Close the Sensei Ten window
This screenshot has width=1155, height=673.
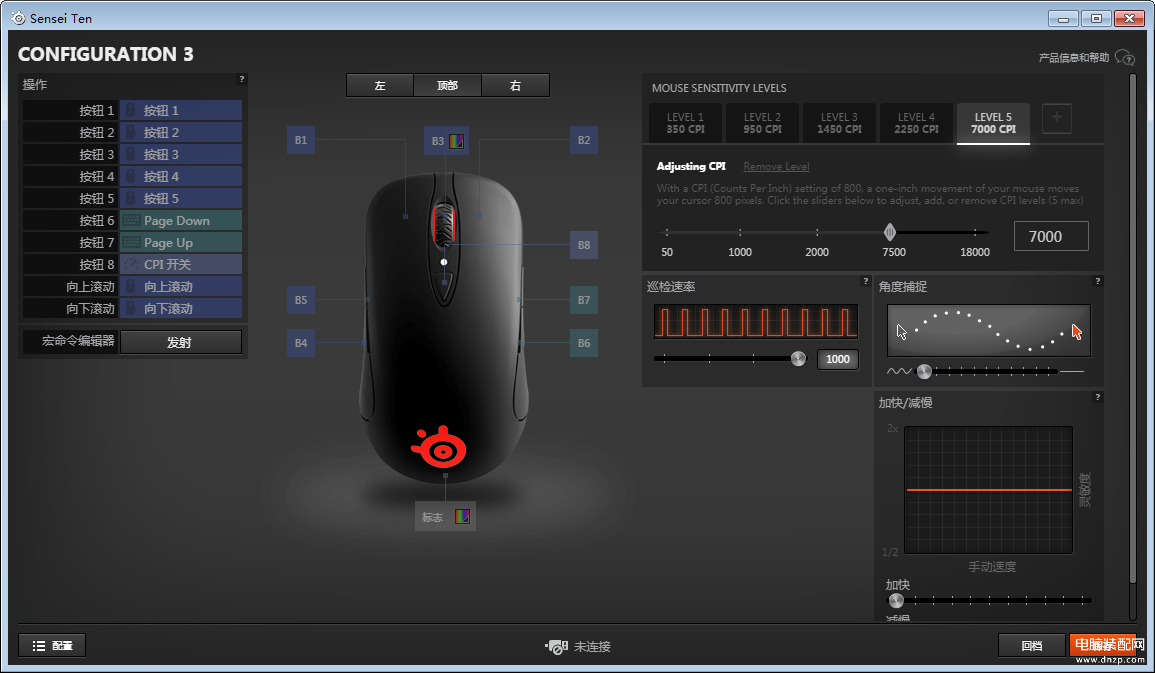[x=1129, y=18]
